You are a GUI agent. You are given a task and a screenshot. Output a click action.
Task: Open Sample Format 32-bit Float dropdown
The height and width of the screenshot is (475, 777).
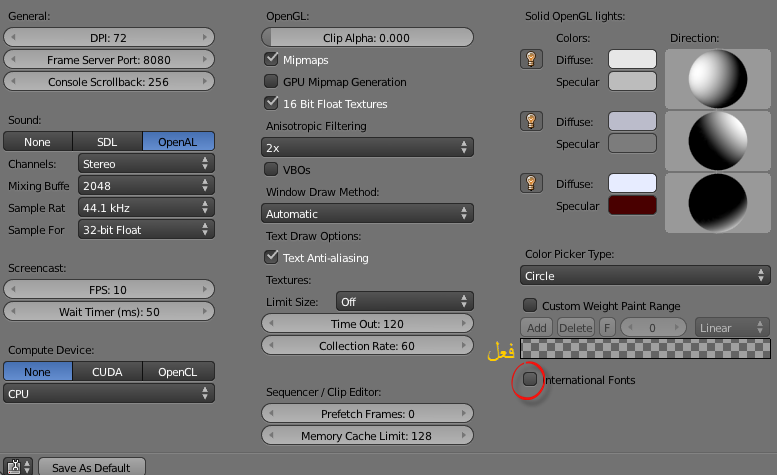pyautogui.click(x=146, y=229)
